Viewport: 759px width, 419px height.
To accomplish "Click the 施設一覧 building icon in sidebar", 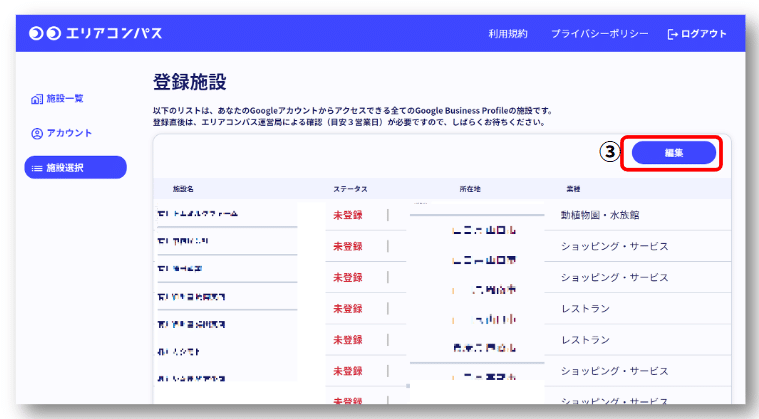I will [x=37, y=98].
